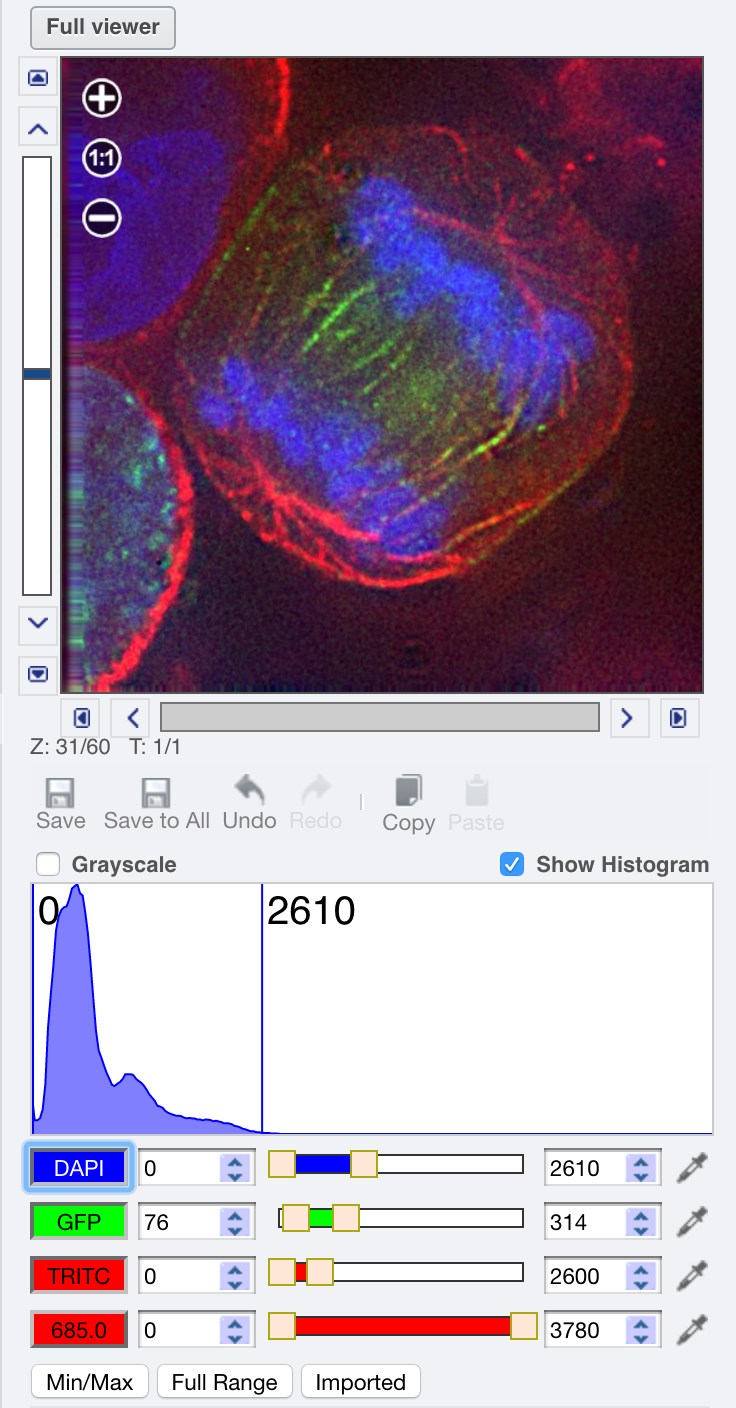Viewport: 736px width, 1408px height.
Task: Redo the rendering change
Action: (x=316, y=805)
